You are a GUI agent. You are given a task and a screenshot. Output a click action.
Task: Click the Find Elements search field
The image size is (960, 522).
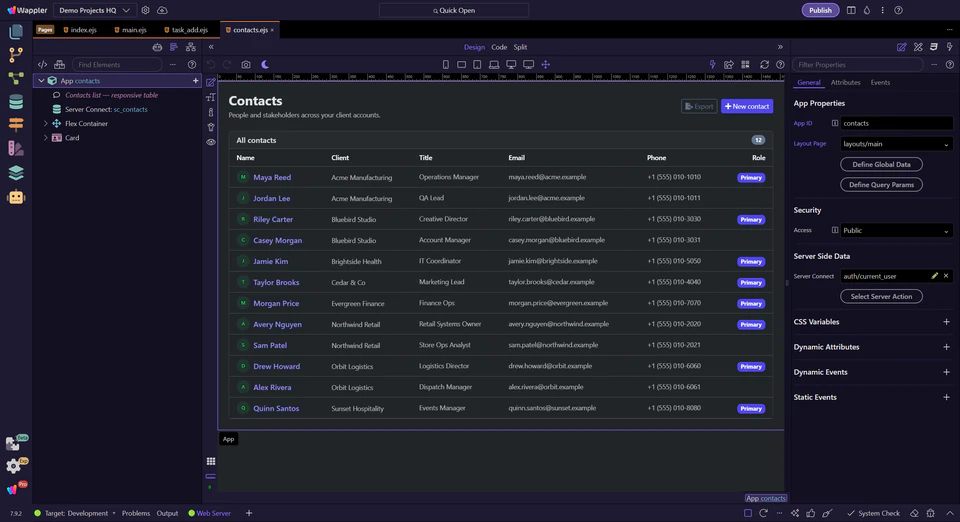pyautogui.click(x=117, y=65)
